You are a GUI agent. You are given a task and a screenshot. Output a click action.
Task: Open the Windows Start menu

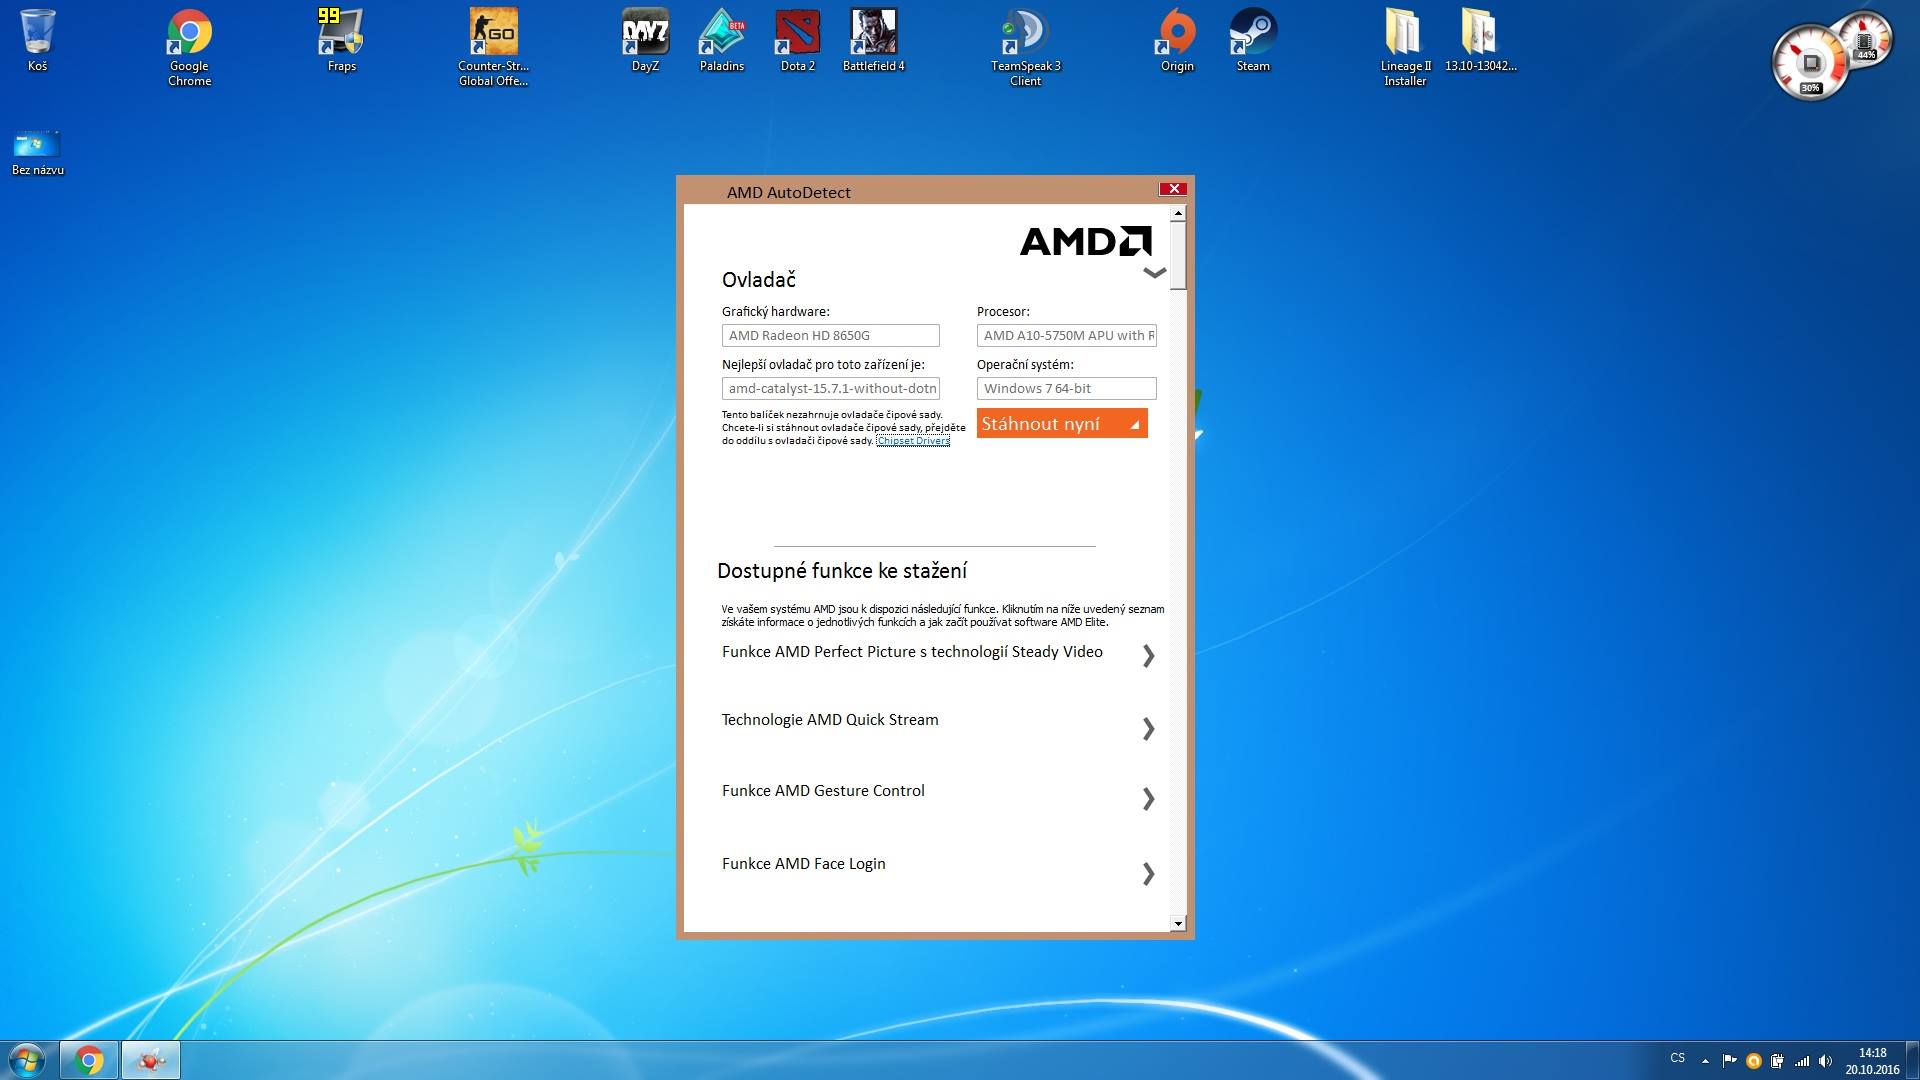click(27, 1060)
